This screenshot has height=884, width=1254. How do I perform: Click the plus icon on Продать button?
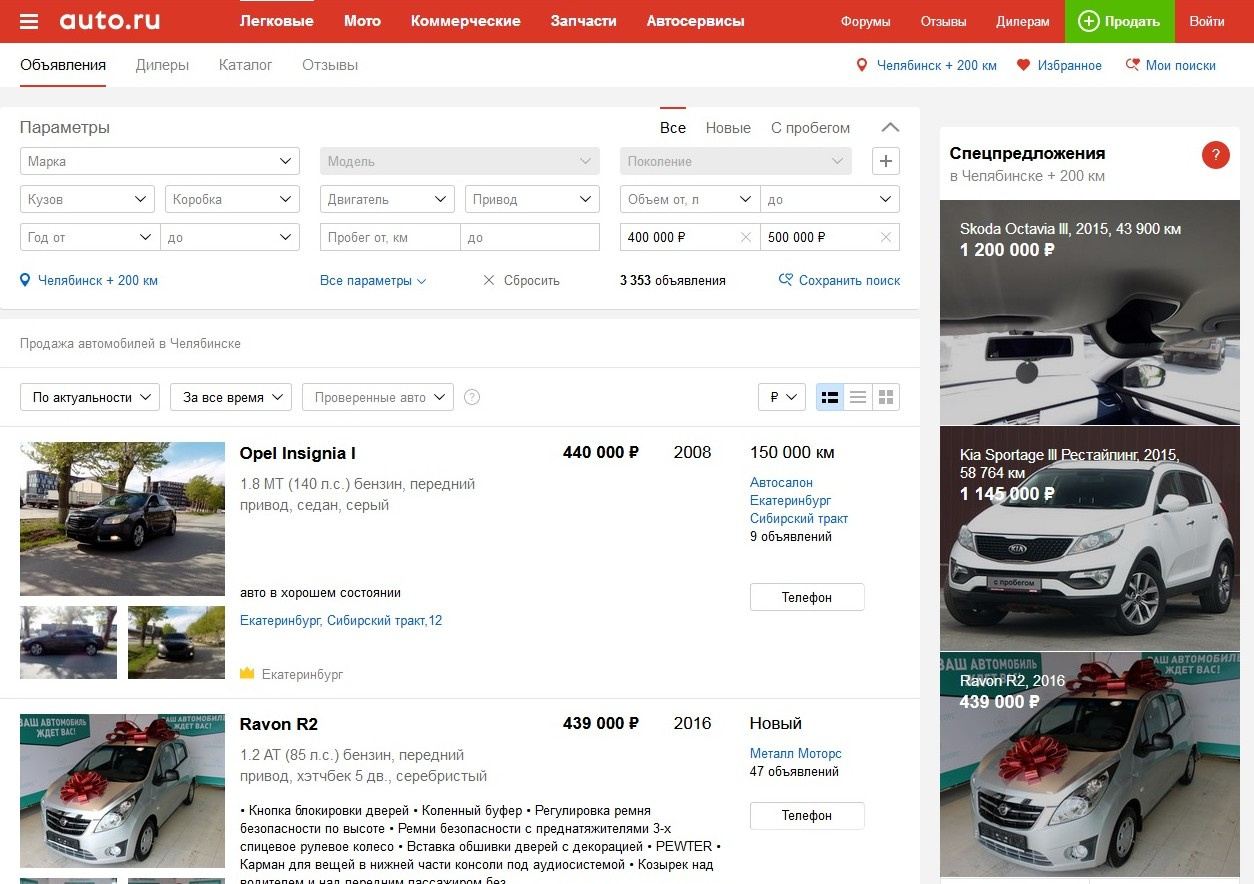tap(1089, 21)
